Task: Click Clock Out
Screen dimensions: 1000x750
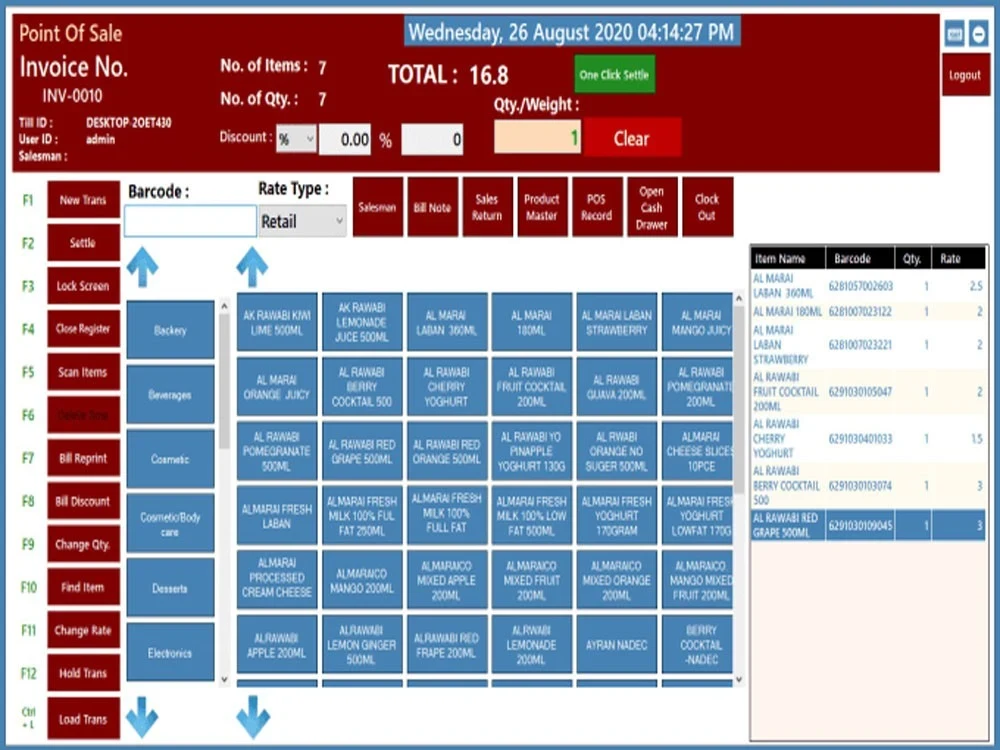Action: 707,207
